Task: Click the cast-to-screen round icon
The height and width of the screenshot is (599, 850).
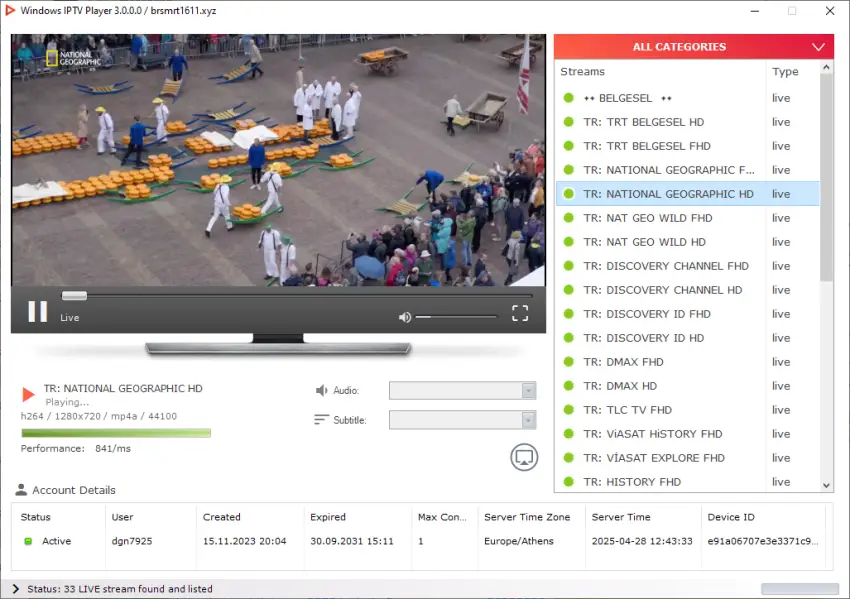Action: point(524,457)
